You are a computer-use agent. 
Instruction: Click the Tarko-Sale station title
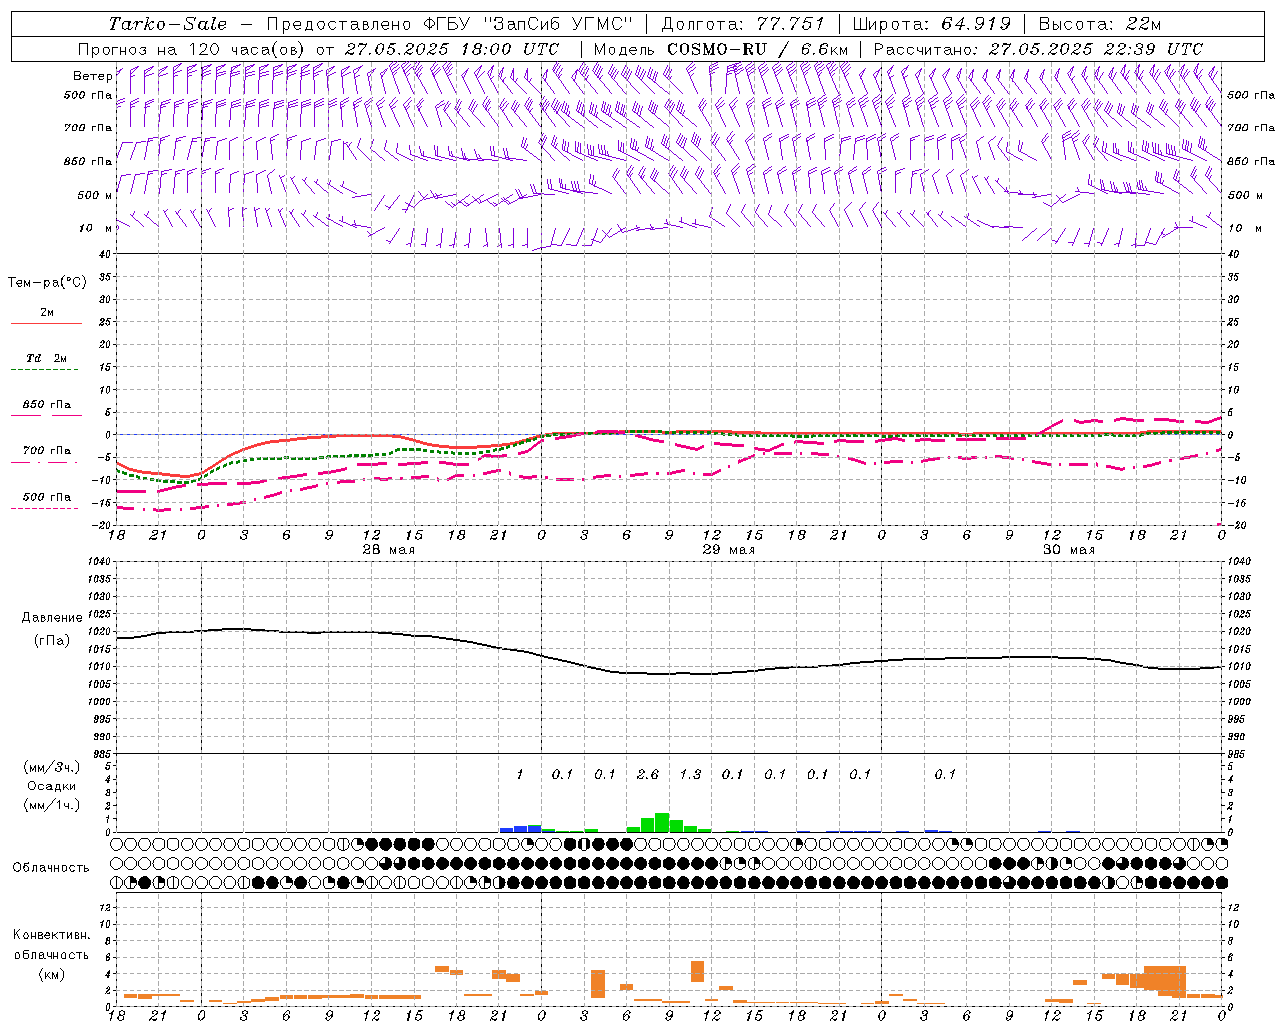[167, 24]
